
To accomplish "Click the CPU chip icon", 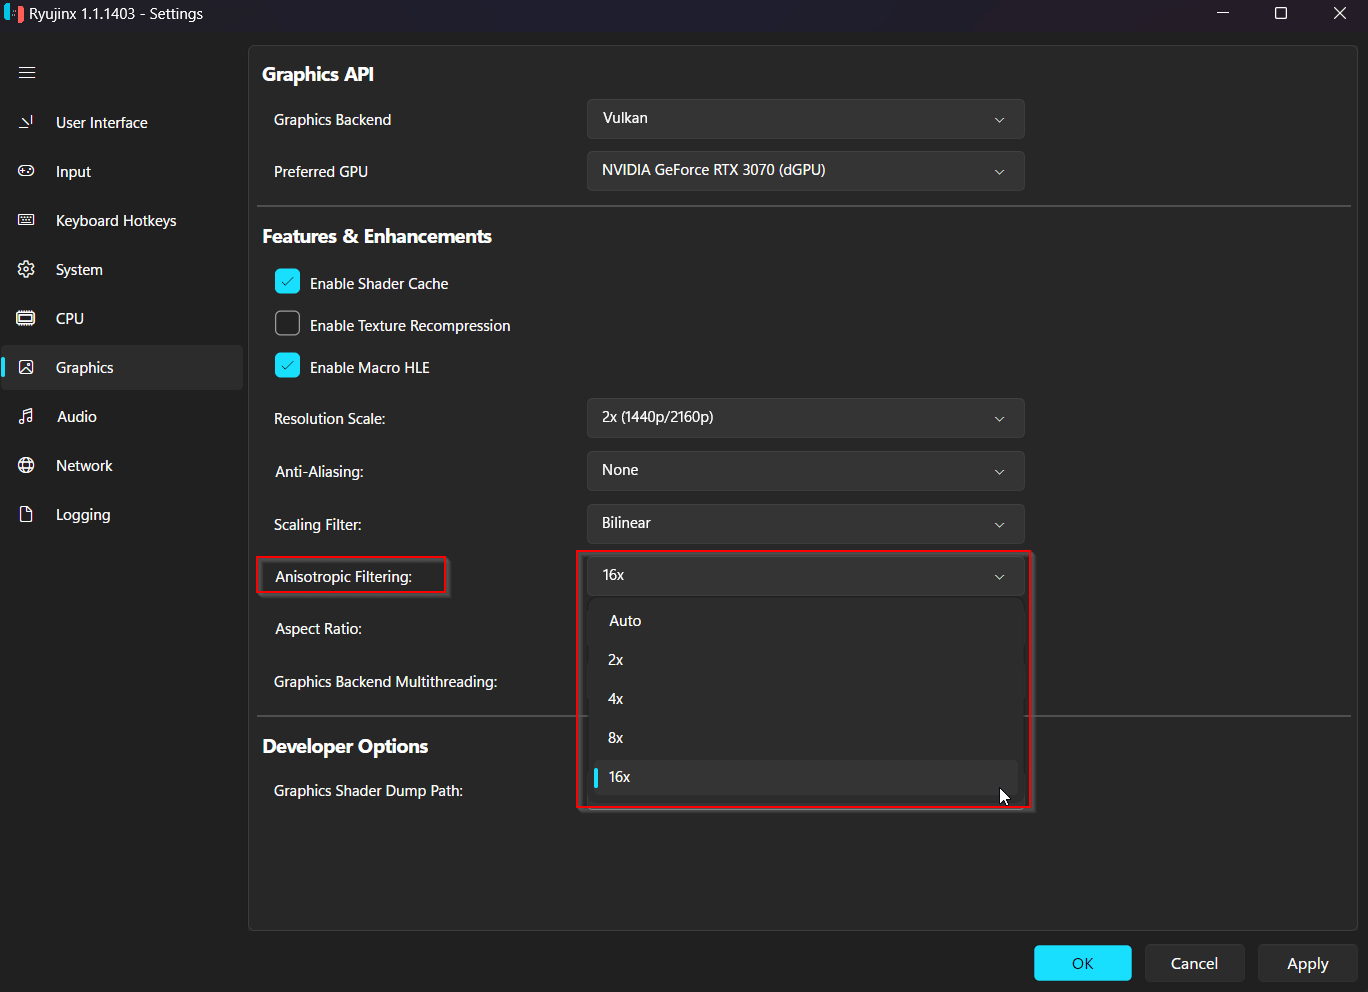I will [27, 318].
